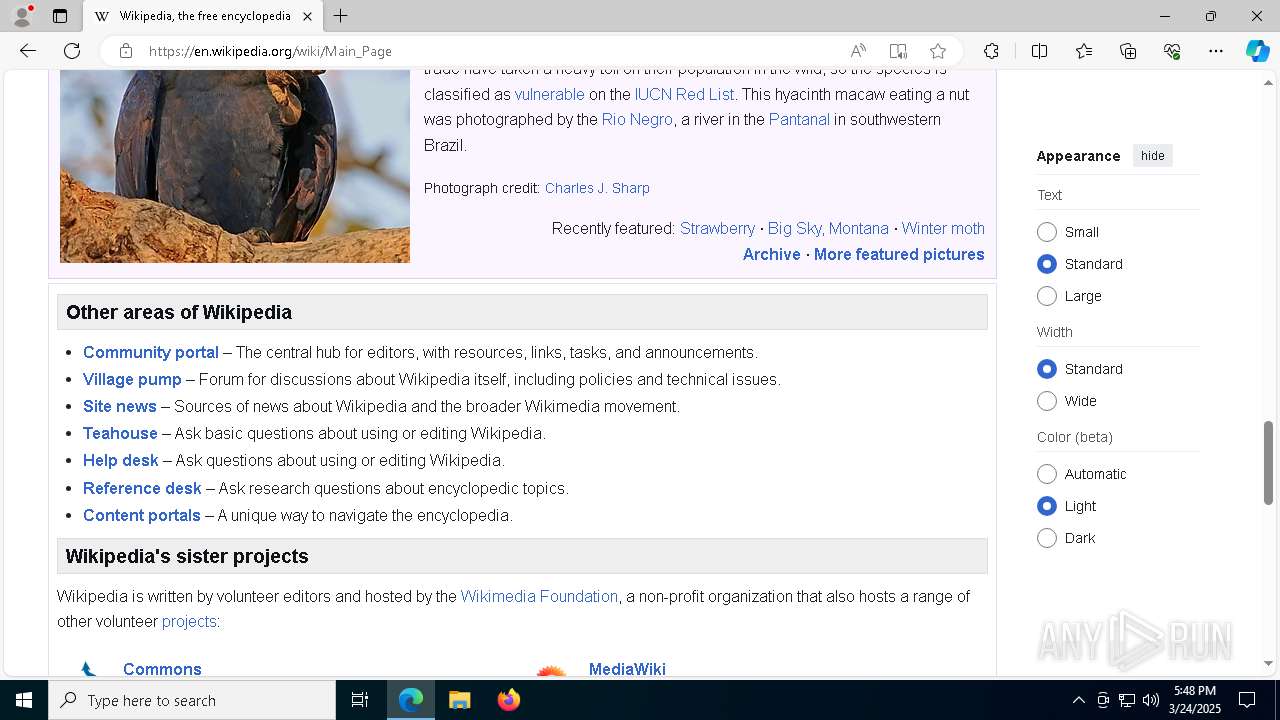Screen dimensions: 1280x720
Task: Show hidden system tray icons chevron
Action: [1078, 700]
